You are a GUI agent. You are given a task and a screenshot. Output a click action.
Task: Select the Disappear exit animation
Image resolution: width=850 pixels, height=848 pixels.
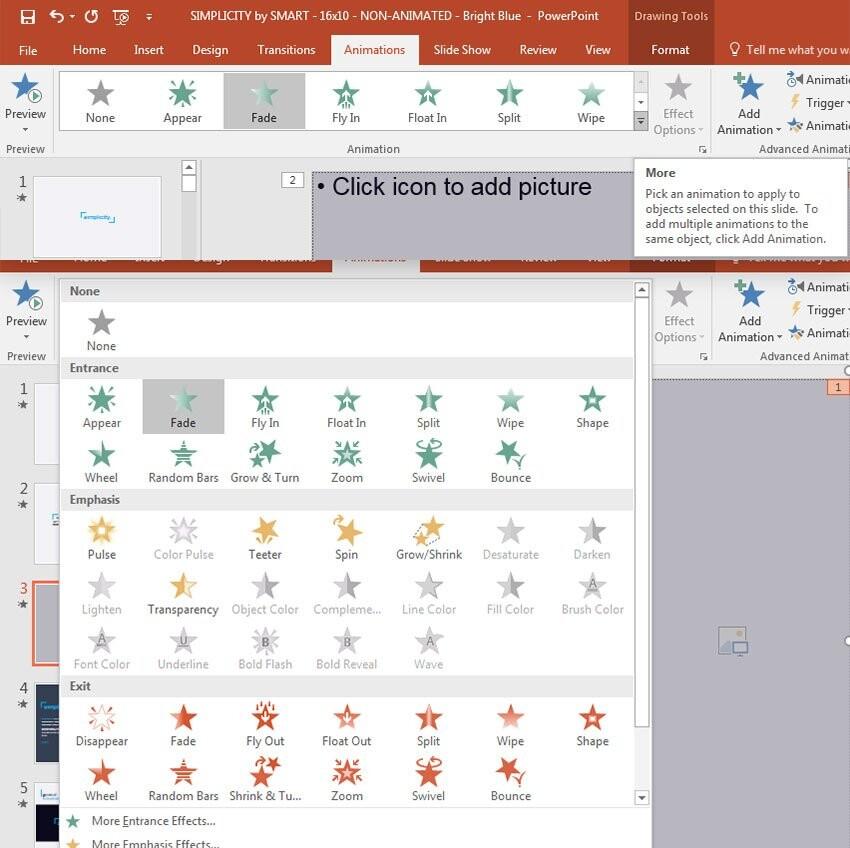(x=101, y=720)
